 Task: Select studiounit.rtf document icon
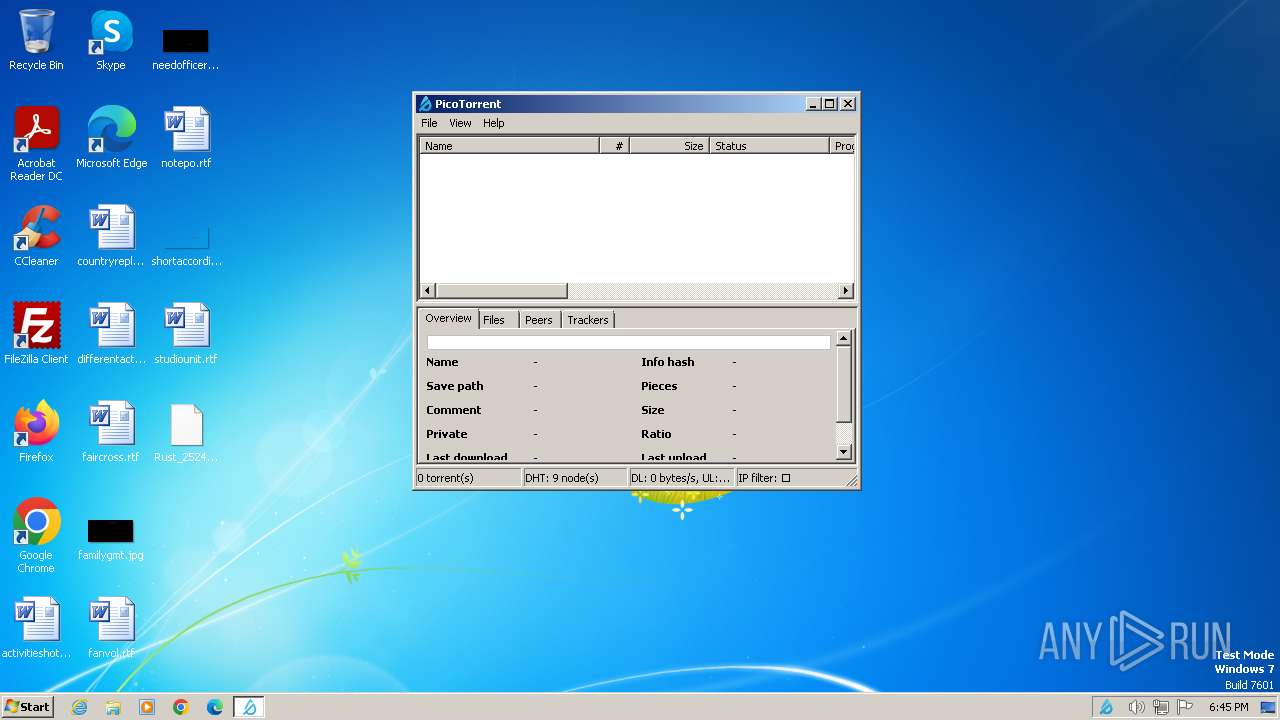click(186, 334)
